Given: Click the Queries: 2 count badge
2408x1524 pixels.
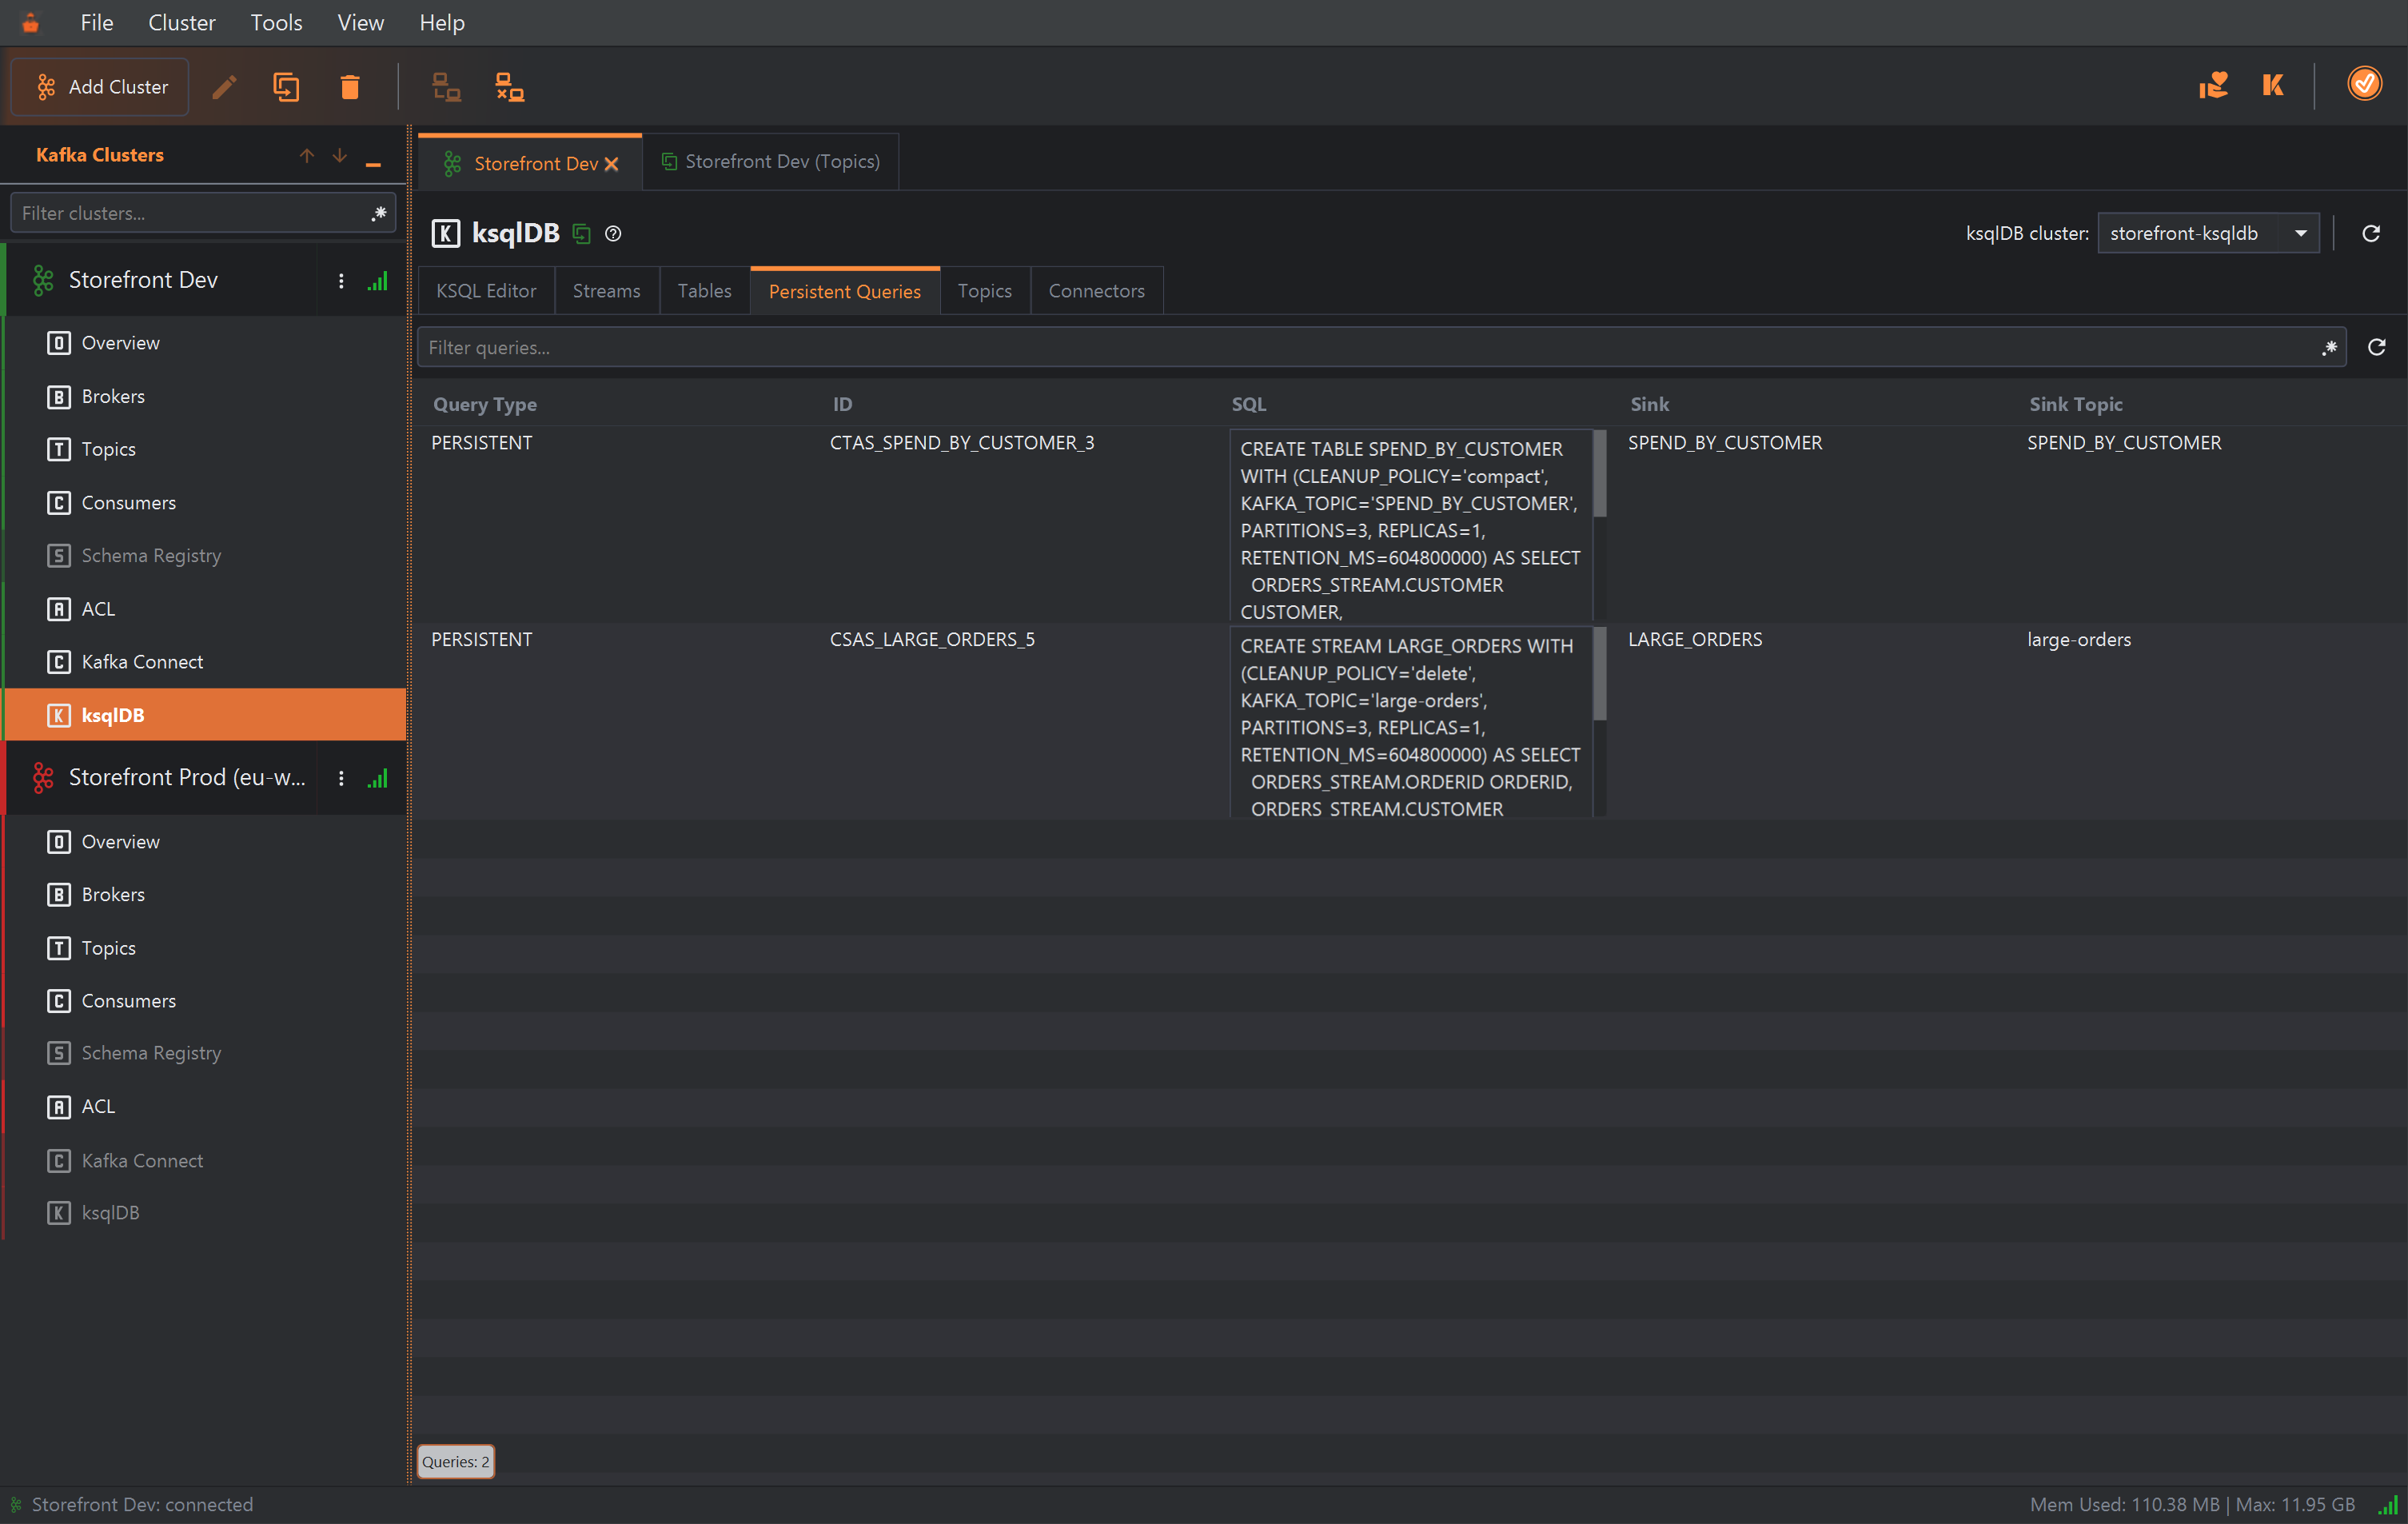Looking at the screenshot, I should 455,1461.
